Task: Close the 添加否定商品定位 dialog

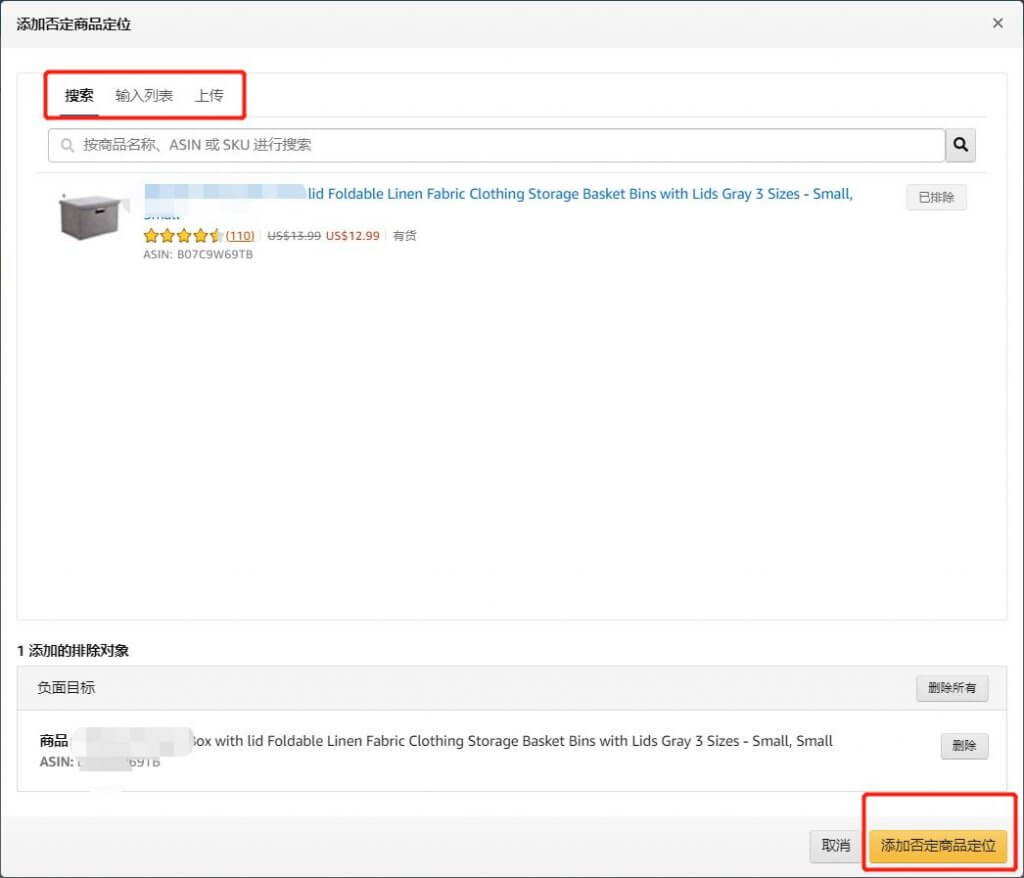Action: coord(997,24)
